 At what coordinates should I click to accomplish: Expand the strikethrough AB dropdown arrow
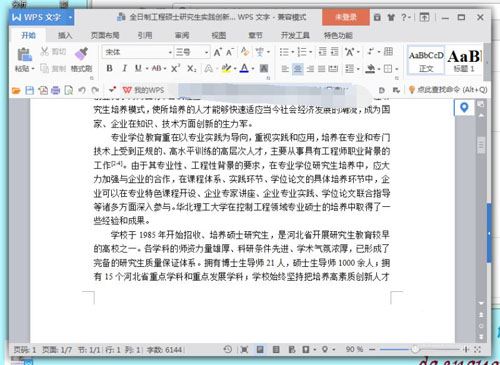click(x=165, y=69)
